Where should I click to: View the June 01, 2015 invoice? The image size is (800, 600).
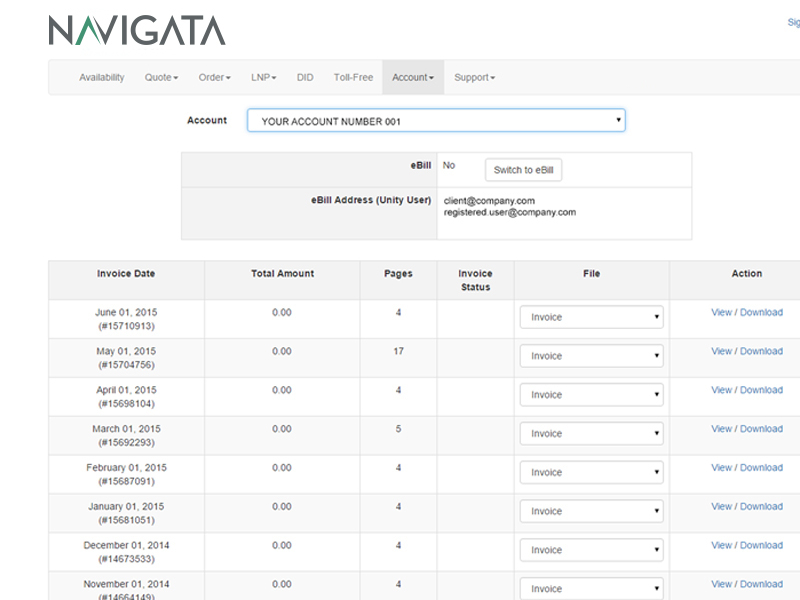(x=721, y=312)
